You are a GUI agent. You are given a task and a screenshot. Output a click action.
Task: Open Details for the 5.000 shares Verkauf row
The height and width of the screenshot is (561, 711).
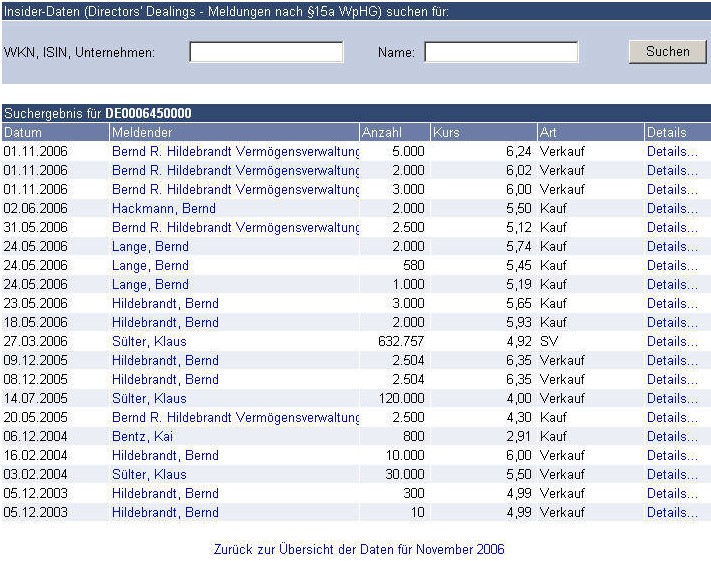click(x=672, y=152)
